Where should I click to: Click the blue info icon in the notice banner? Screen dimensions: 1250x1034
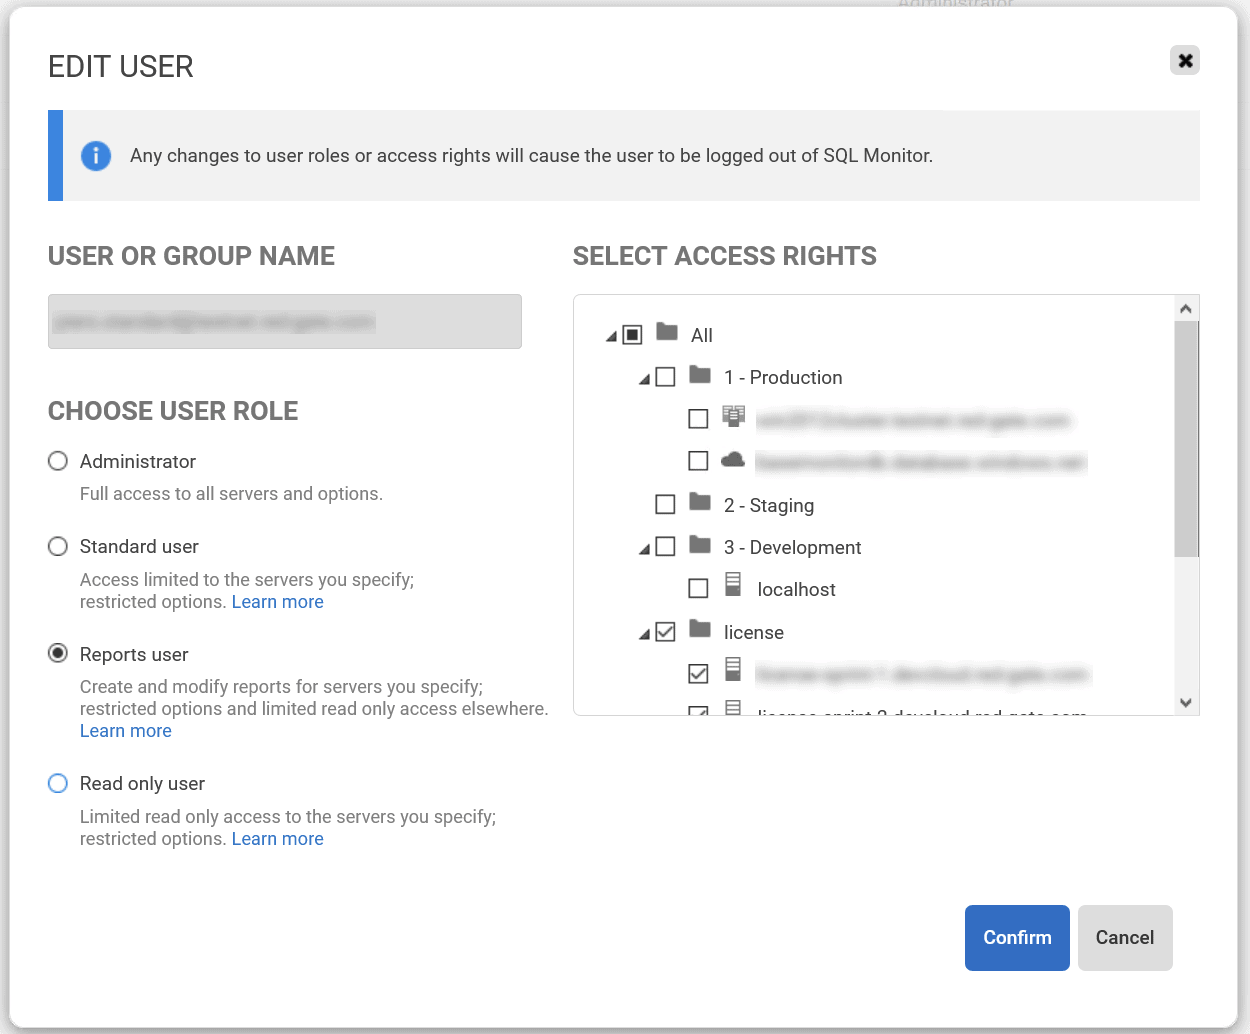(x=95, y=156)
